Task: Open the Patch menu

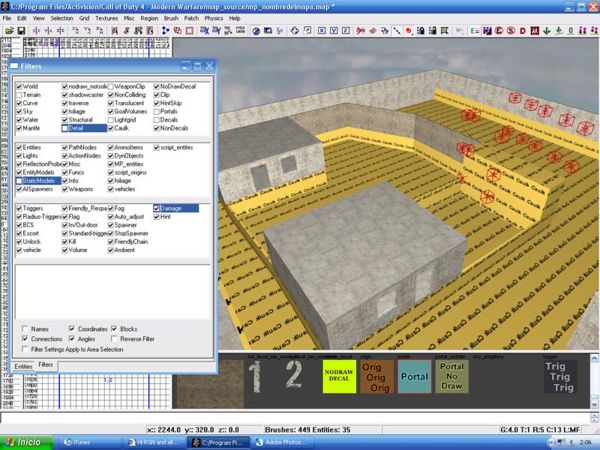Action: 191,18
